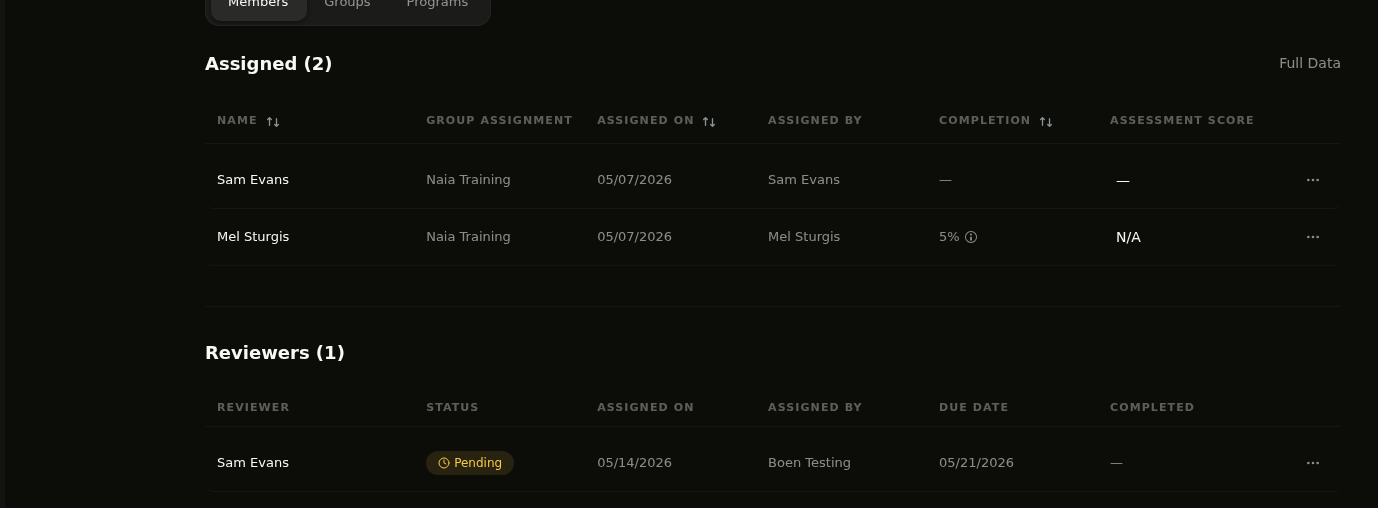This screenshot has height=508, width=1378.
Task: Click the Status column header
Action: (452, 407)
